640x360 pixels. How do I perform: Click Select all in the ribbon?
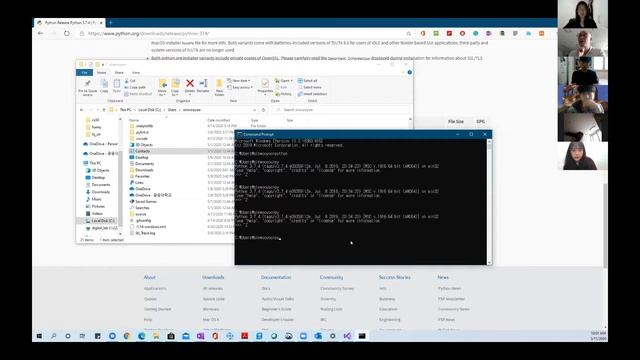(x=307, y=81)
